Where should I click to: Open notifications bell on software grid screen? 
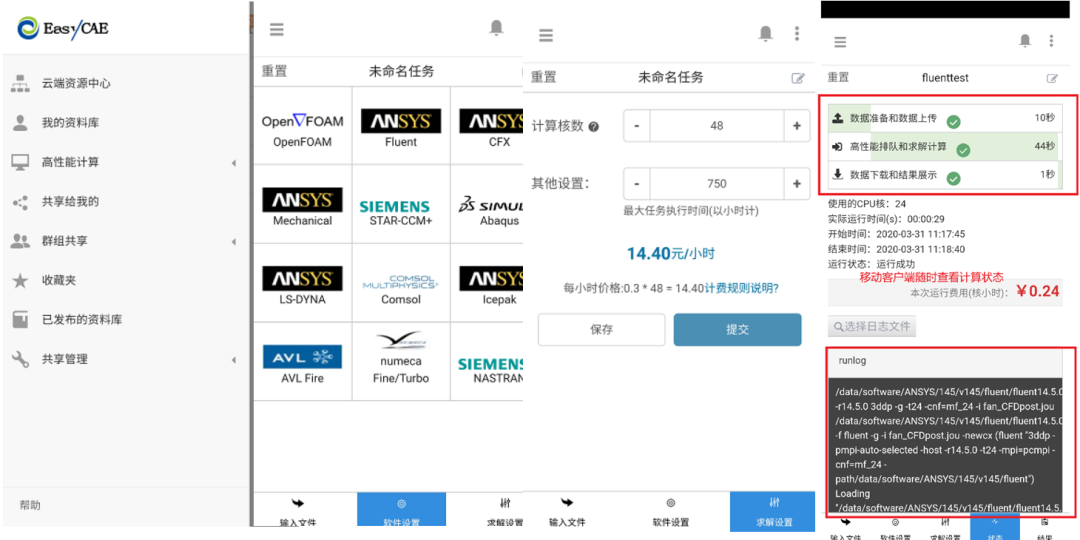point(496,28)
